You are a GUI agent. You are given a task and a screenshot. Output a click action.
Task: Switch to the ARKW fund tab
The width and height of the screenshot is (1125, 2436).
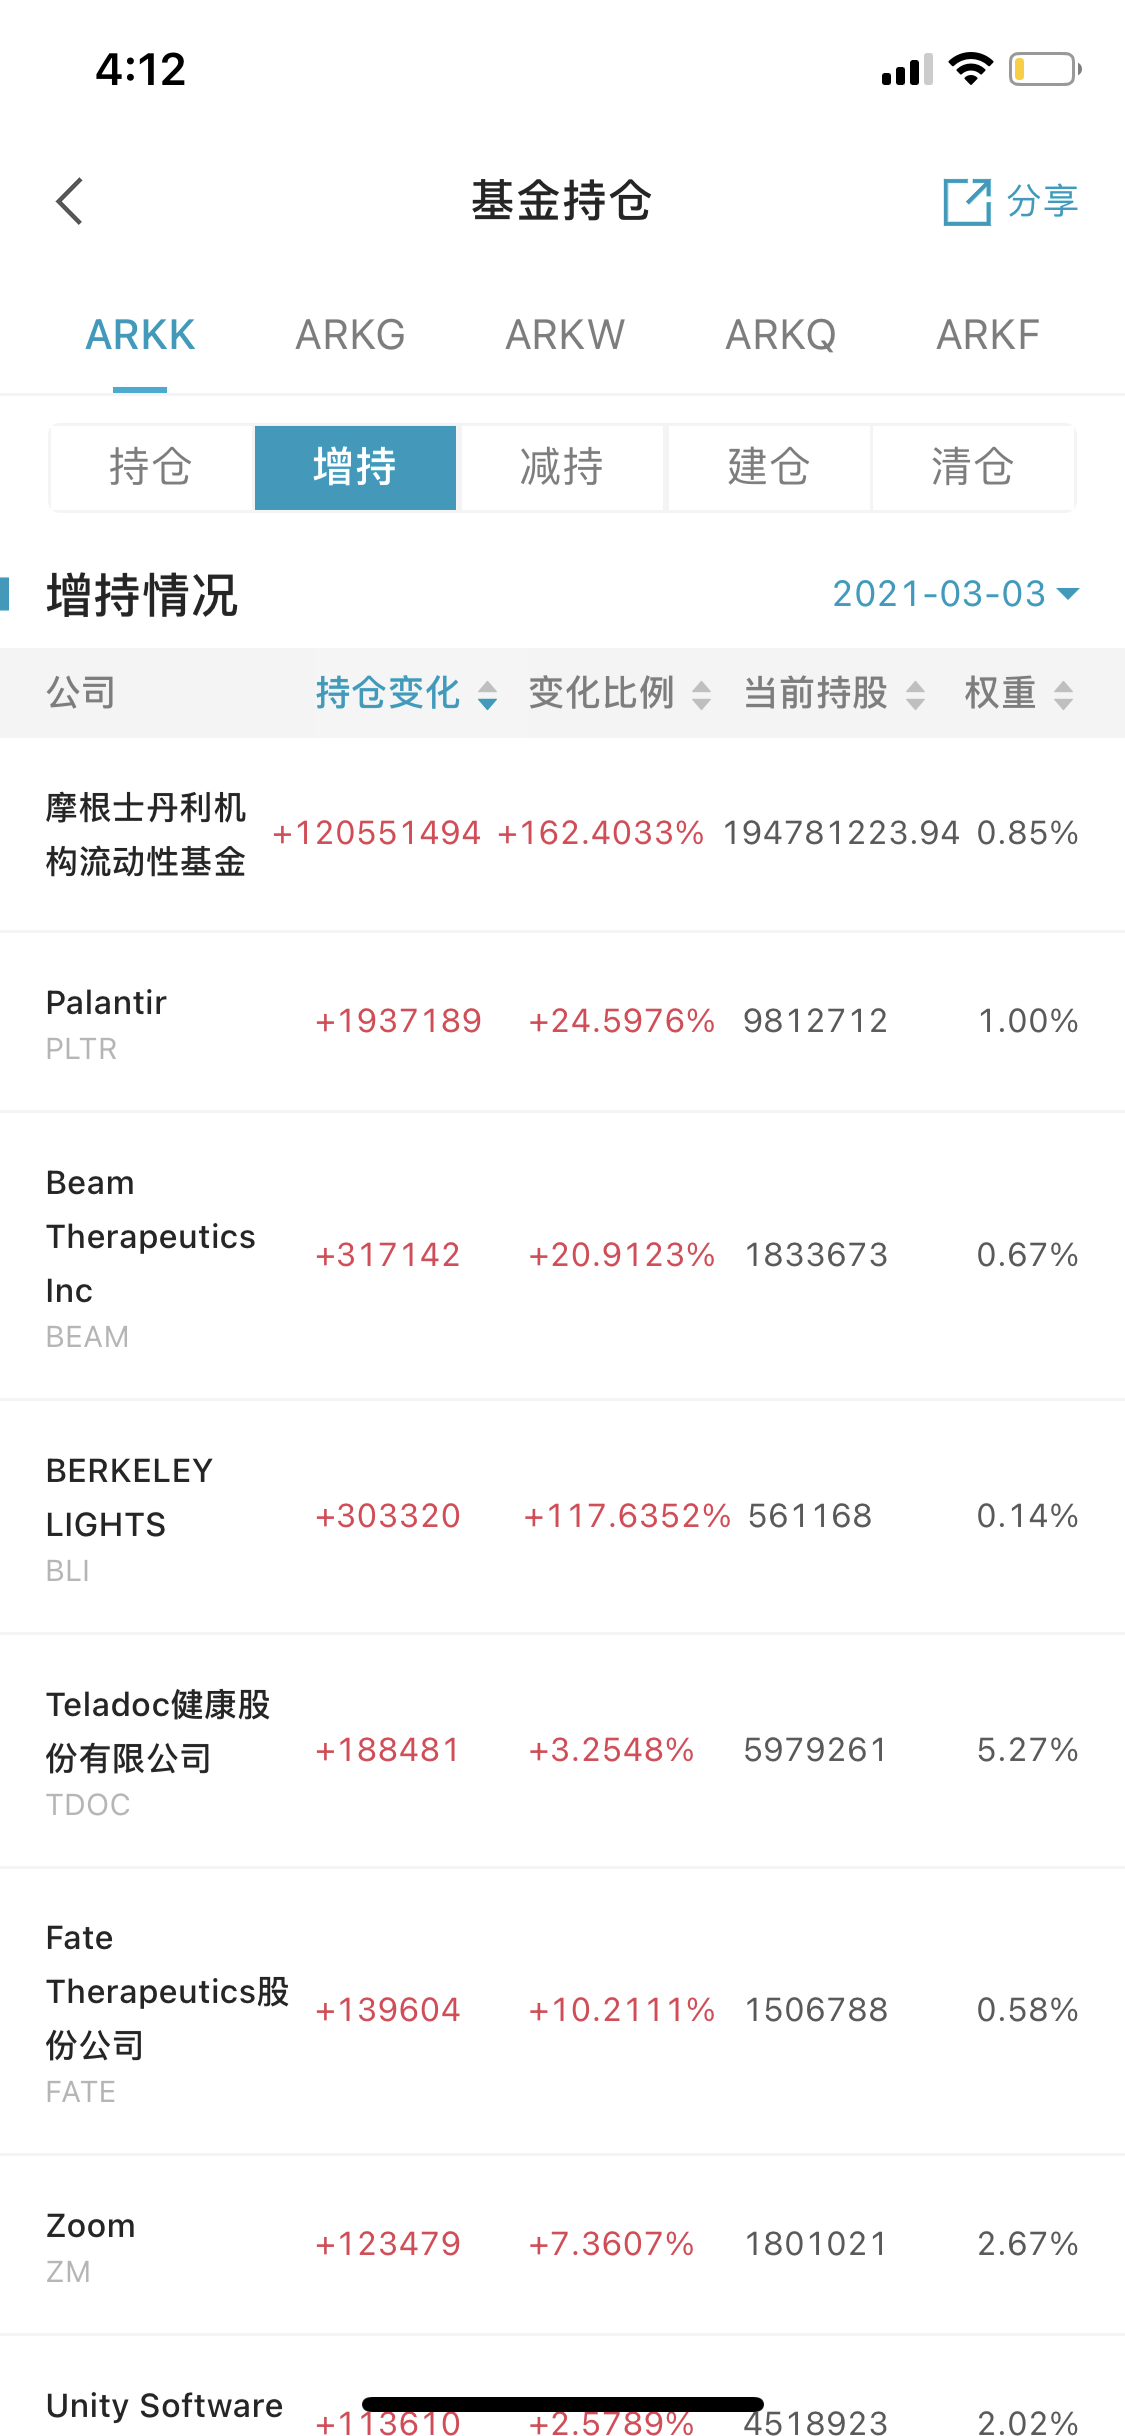point(565,335)
